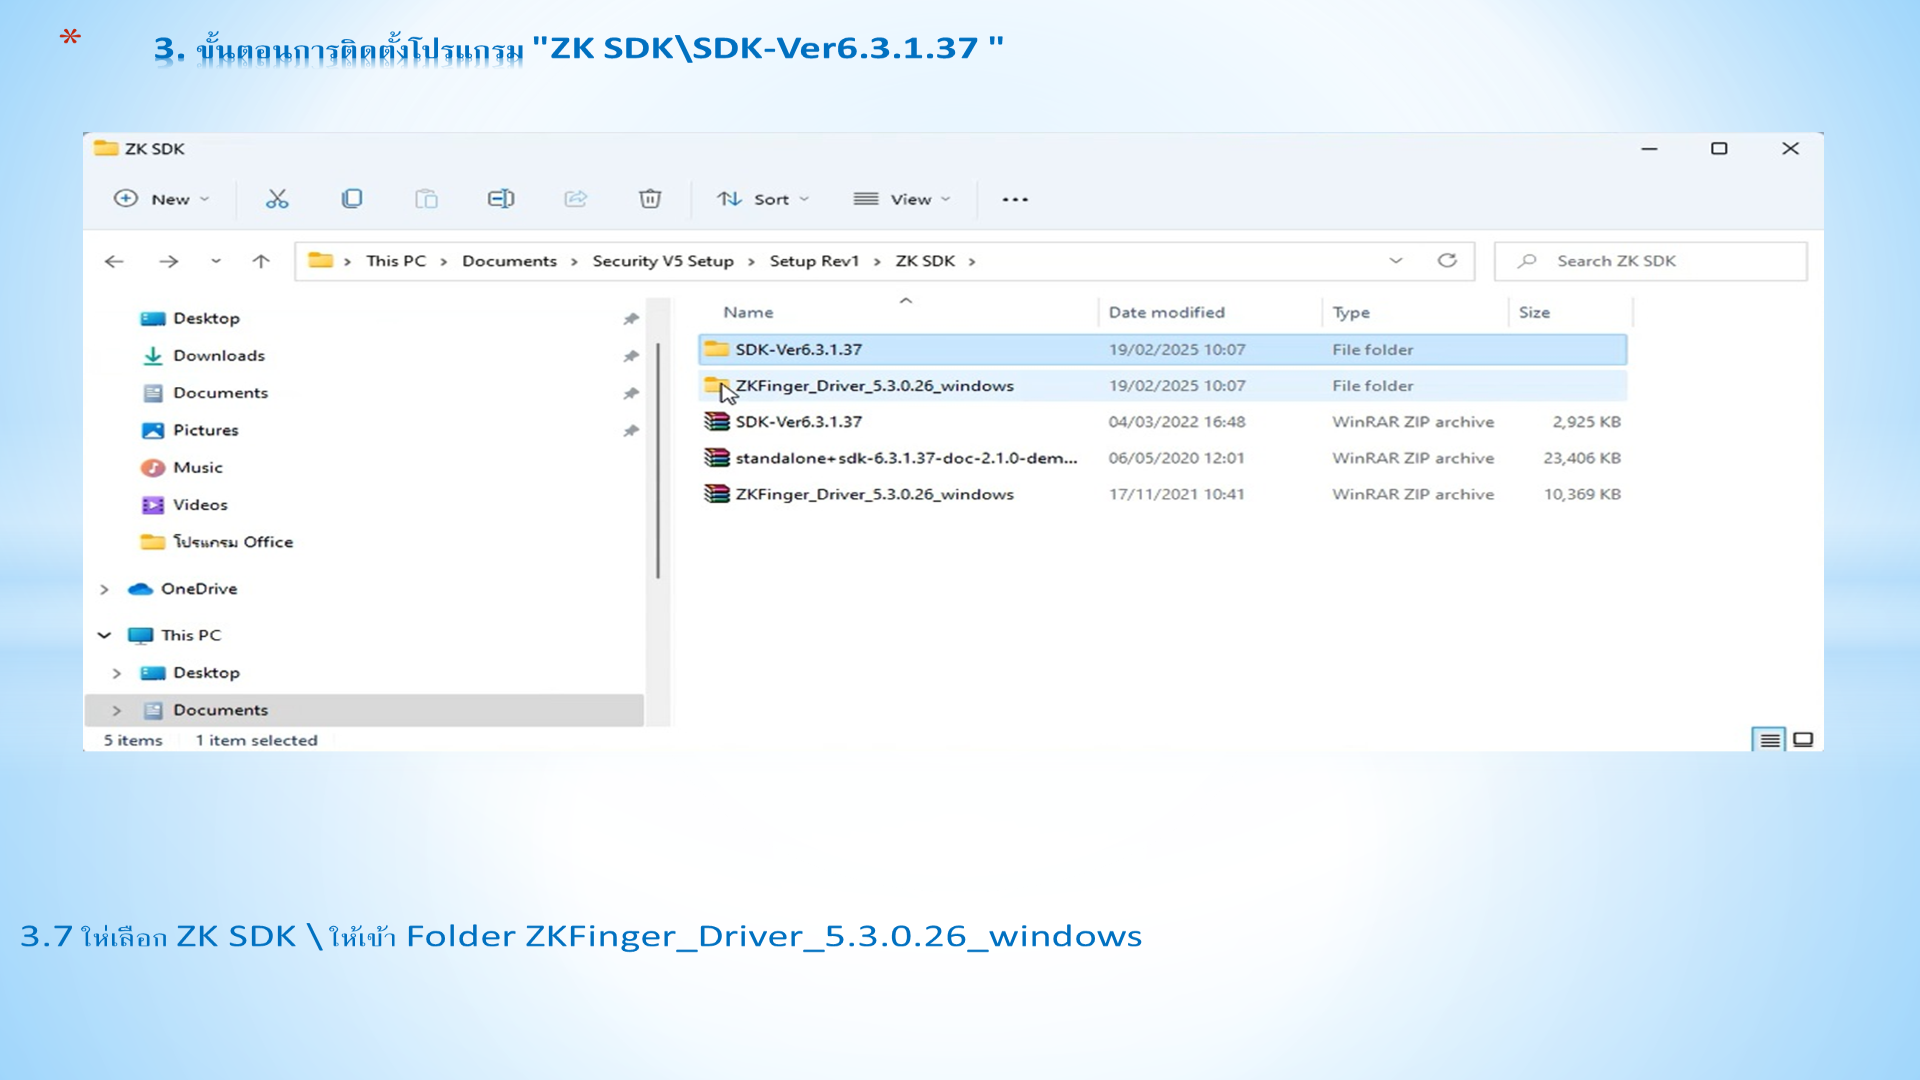Click the SDK-Ver6.3.1.37 folder icon
1920x1080 pixels.
click(717, 349)
